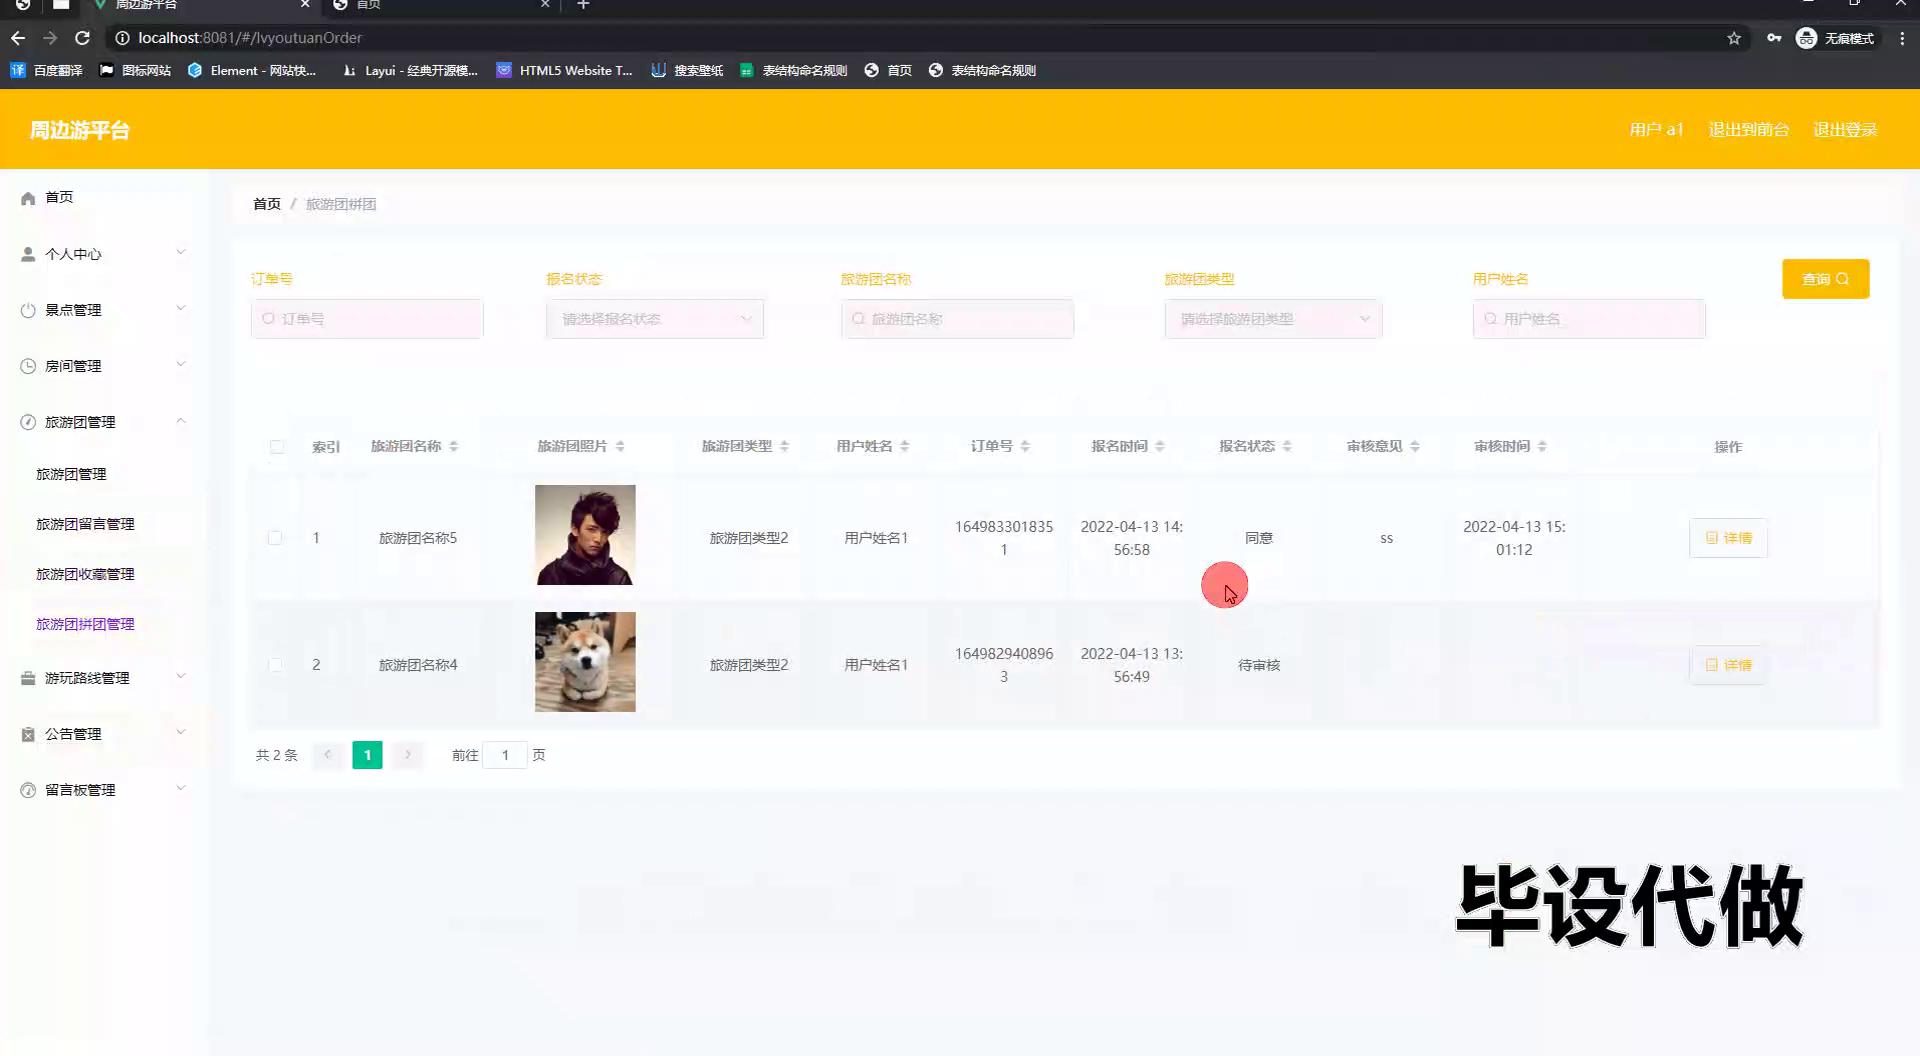Select 旅游团收藏管理 sidebar item
This screenshot has width=1920, height=1056.
click(x=85, y=574)
